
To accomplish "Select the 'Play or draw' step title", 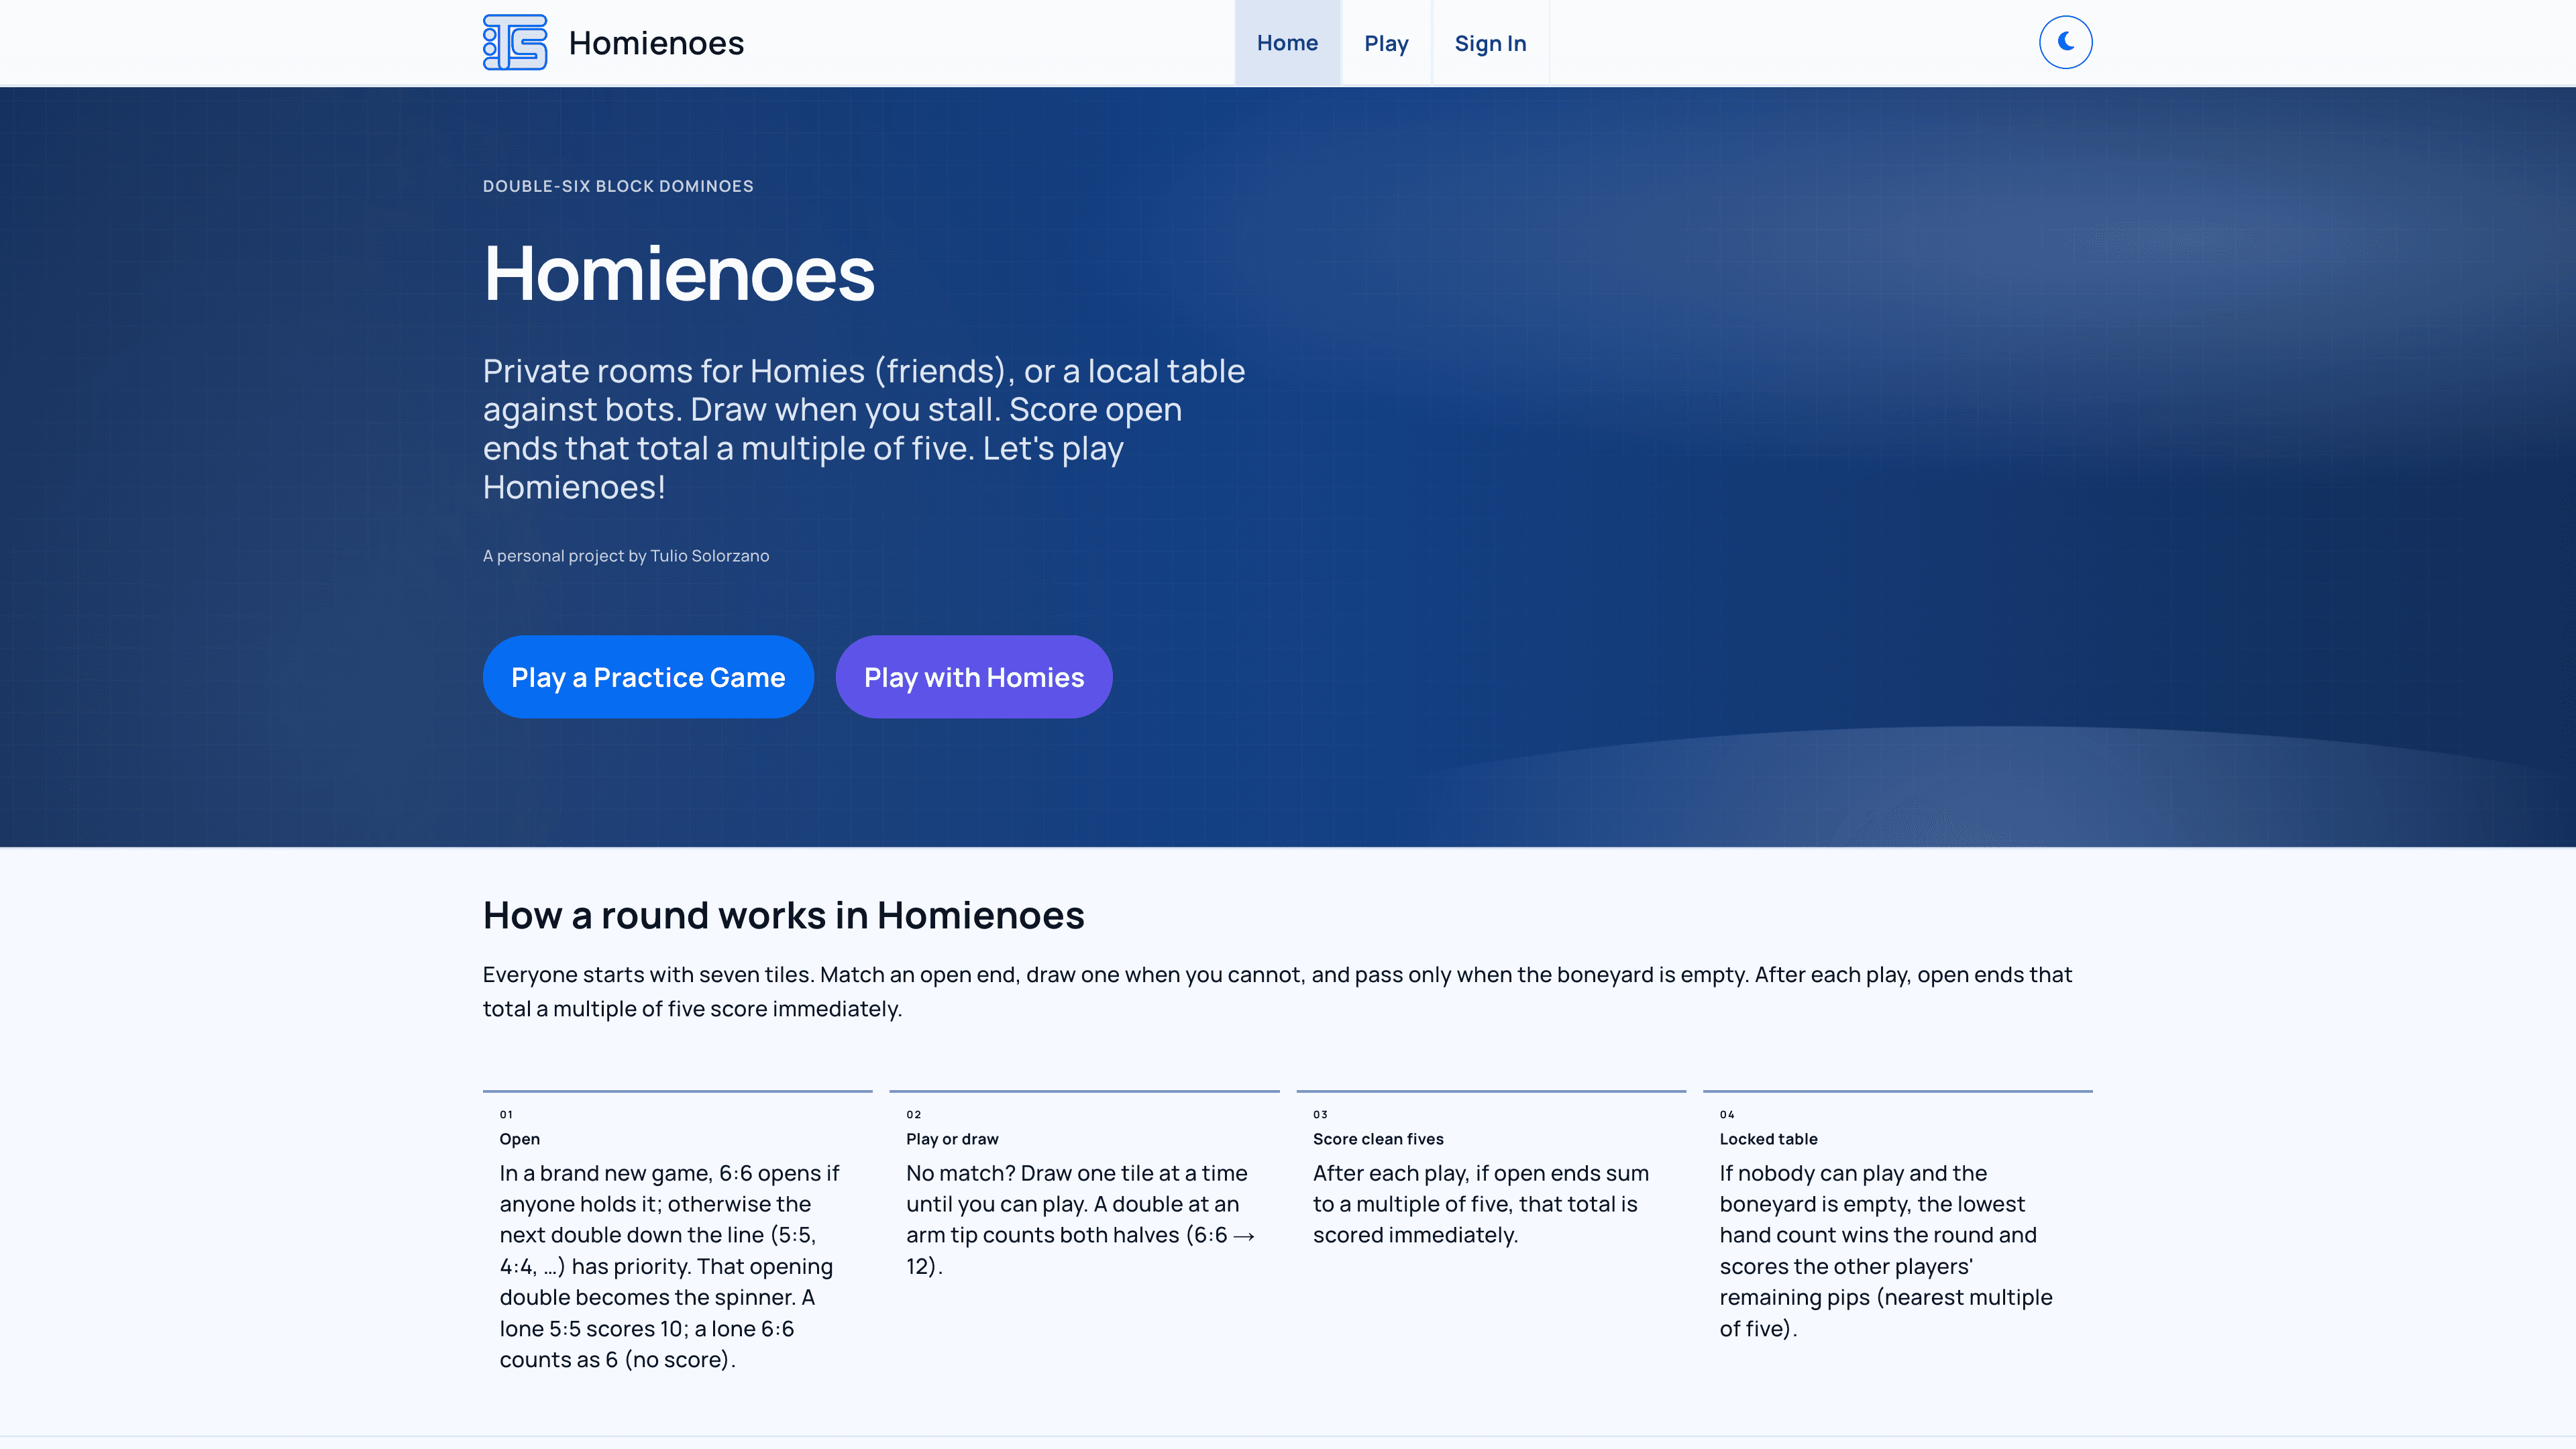I will pyautogui.click(x=952, y=1139).
